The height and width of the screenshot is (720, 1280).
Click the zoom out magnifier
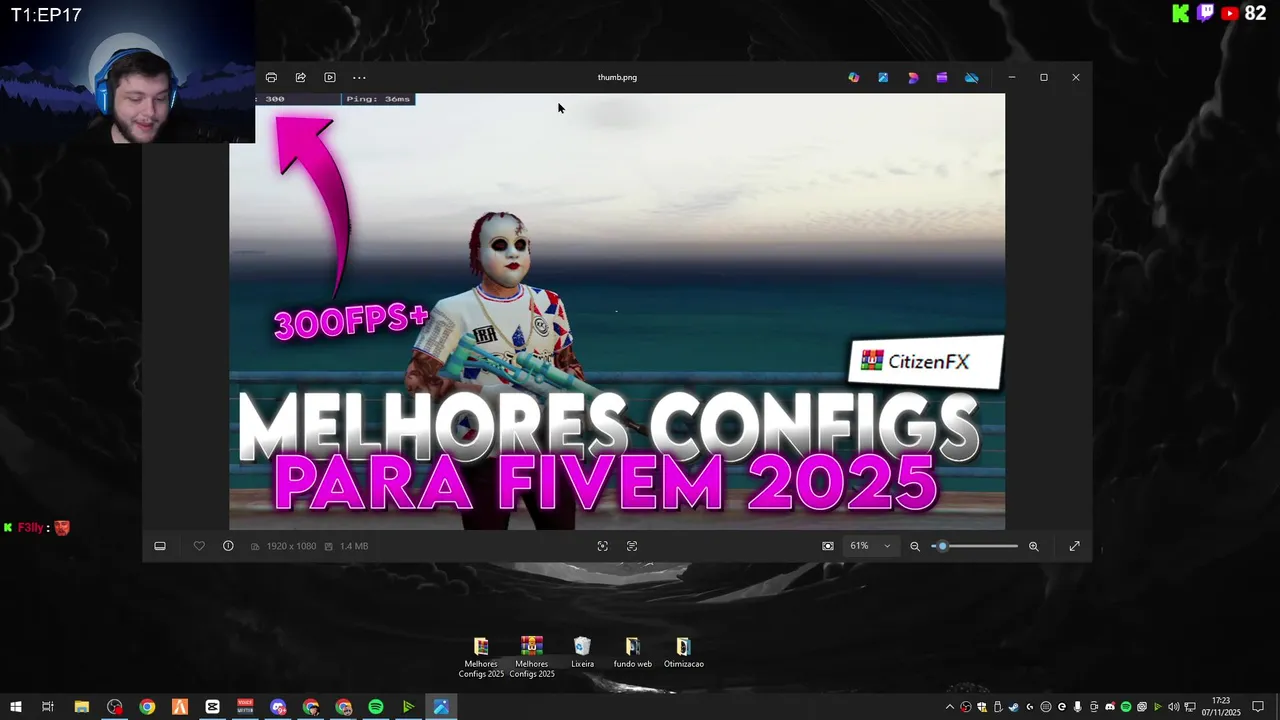tap(915, 546)
